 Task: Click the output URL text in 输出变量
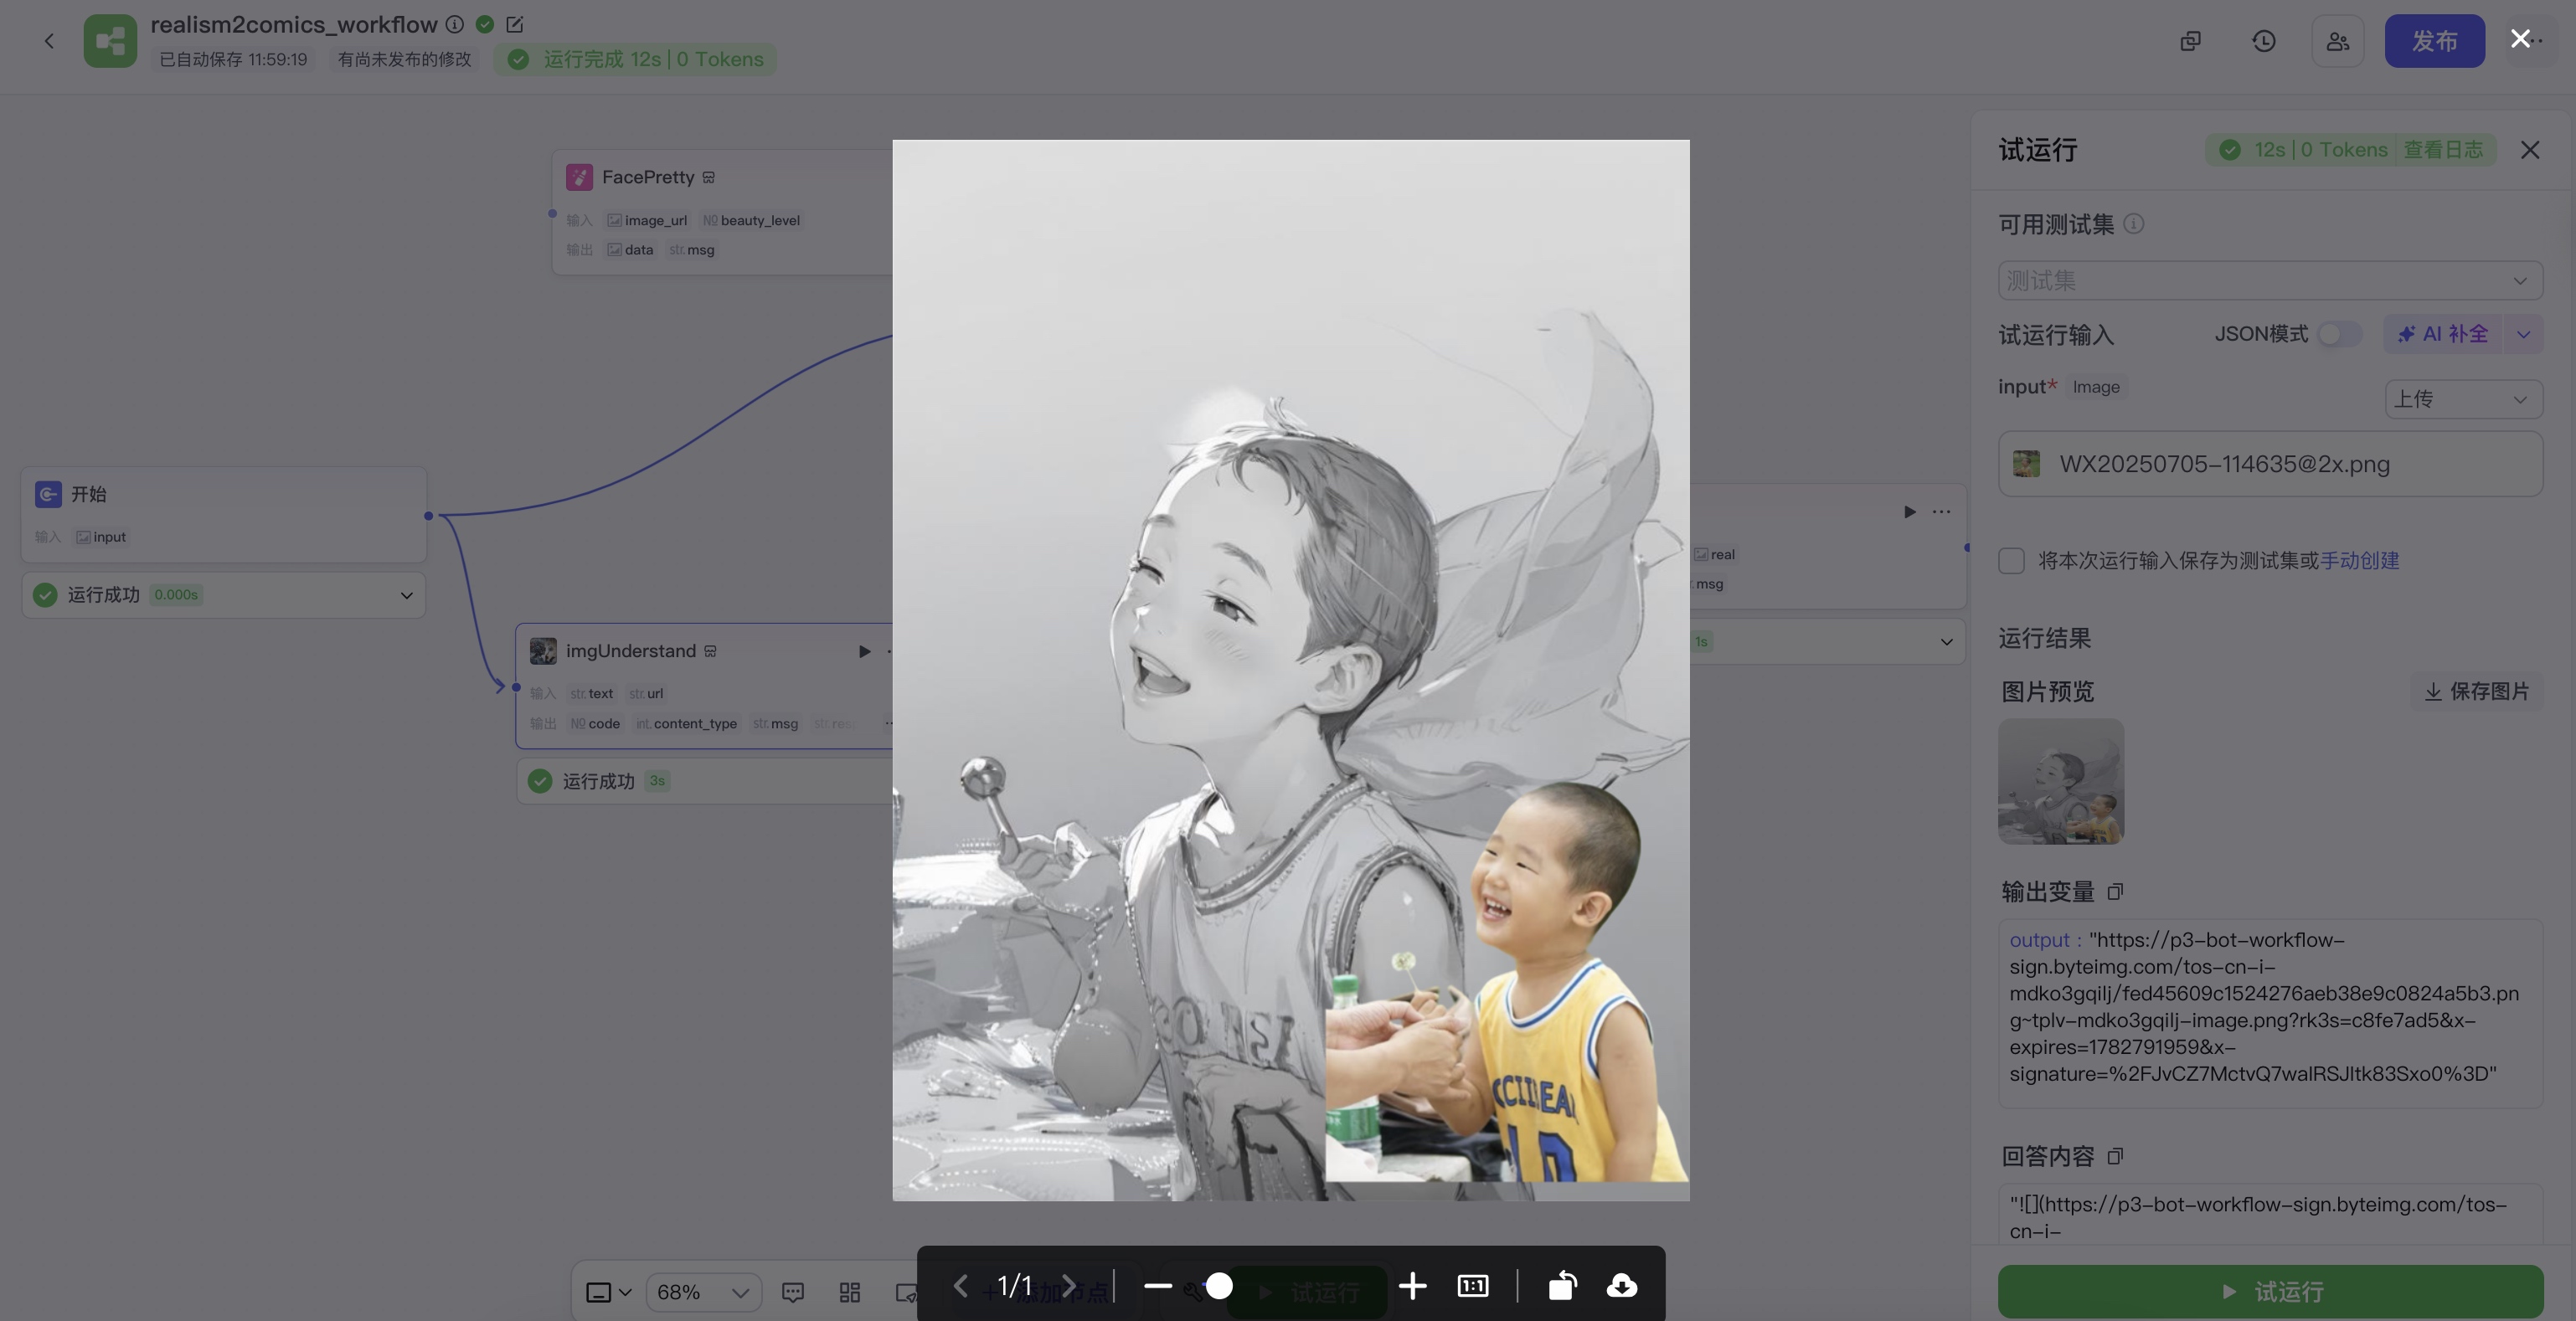pos(2264,1007)
